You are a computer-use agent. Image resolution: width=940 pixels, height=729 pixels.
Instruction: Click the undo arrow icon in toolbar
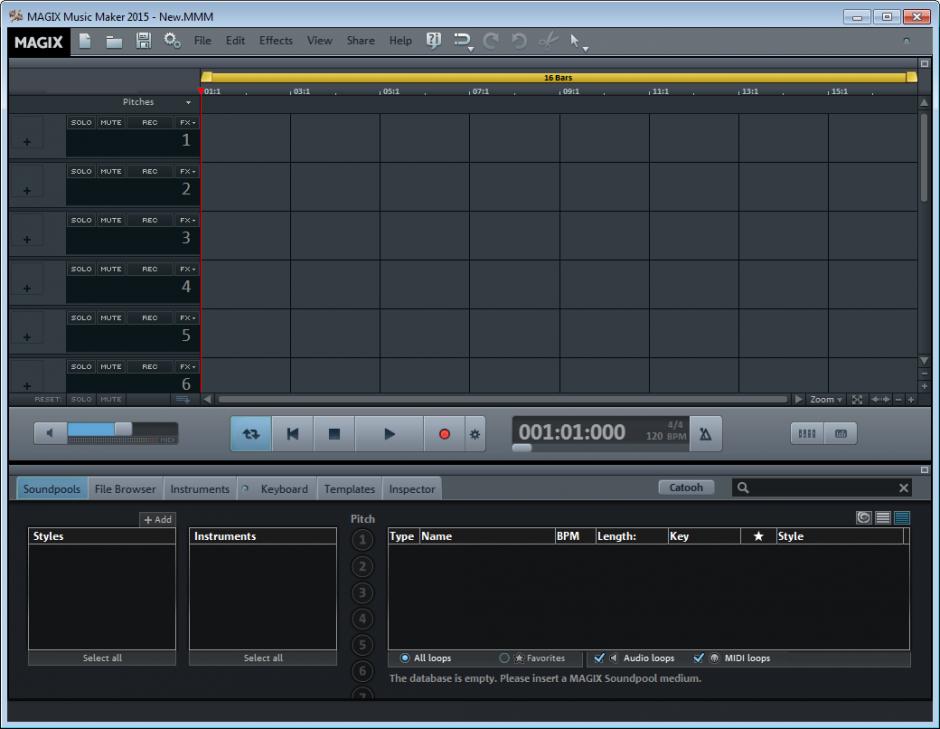tap(519, 41)
